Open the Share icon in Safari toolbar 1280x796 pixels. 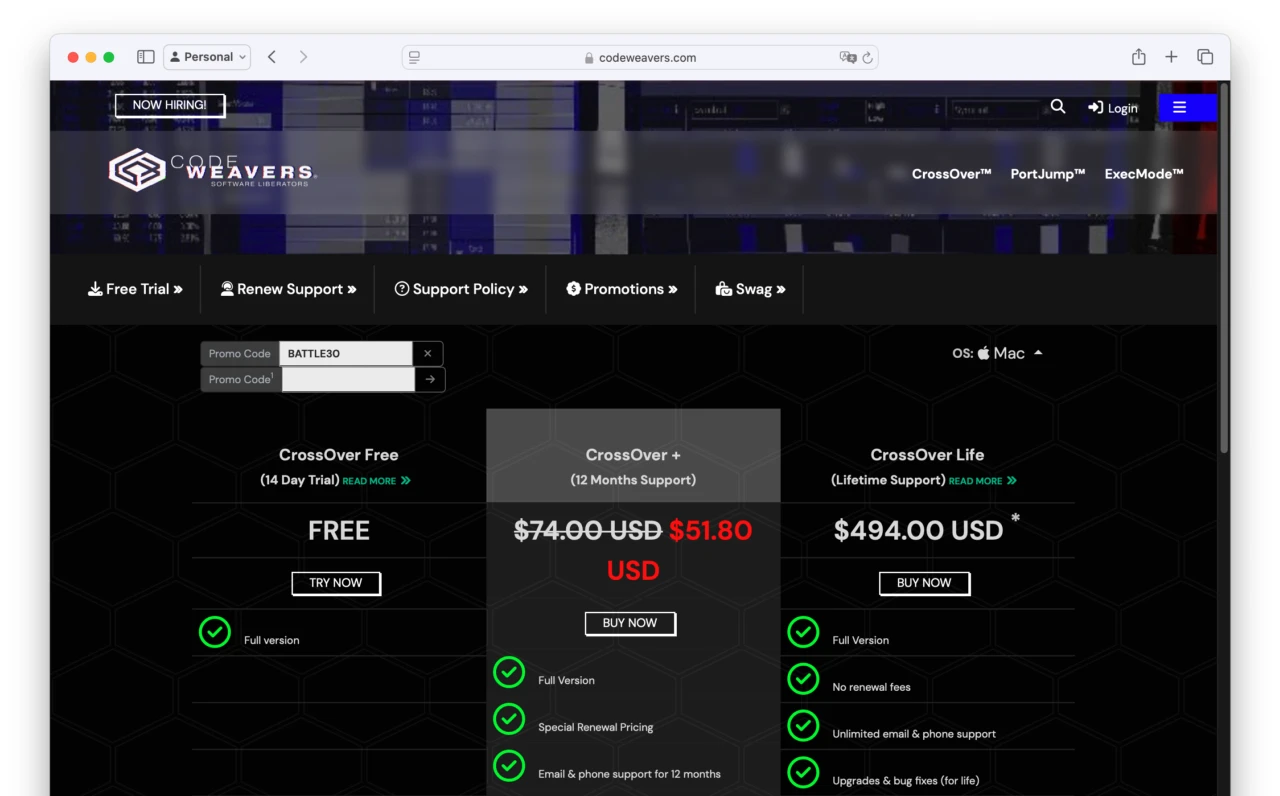pyautogui.click(x=1138, y=57)
